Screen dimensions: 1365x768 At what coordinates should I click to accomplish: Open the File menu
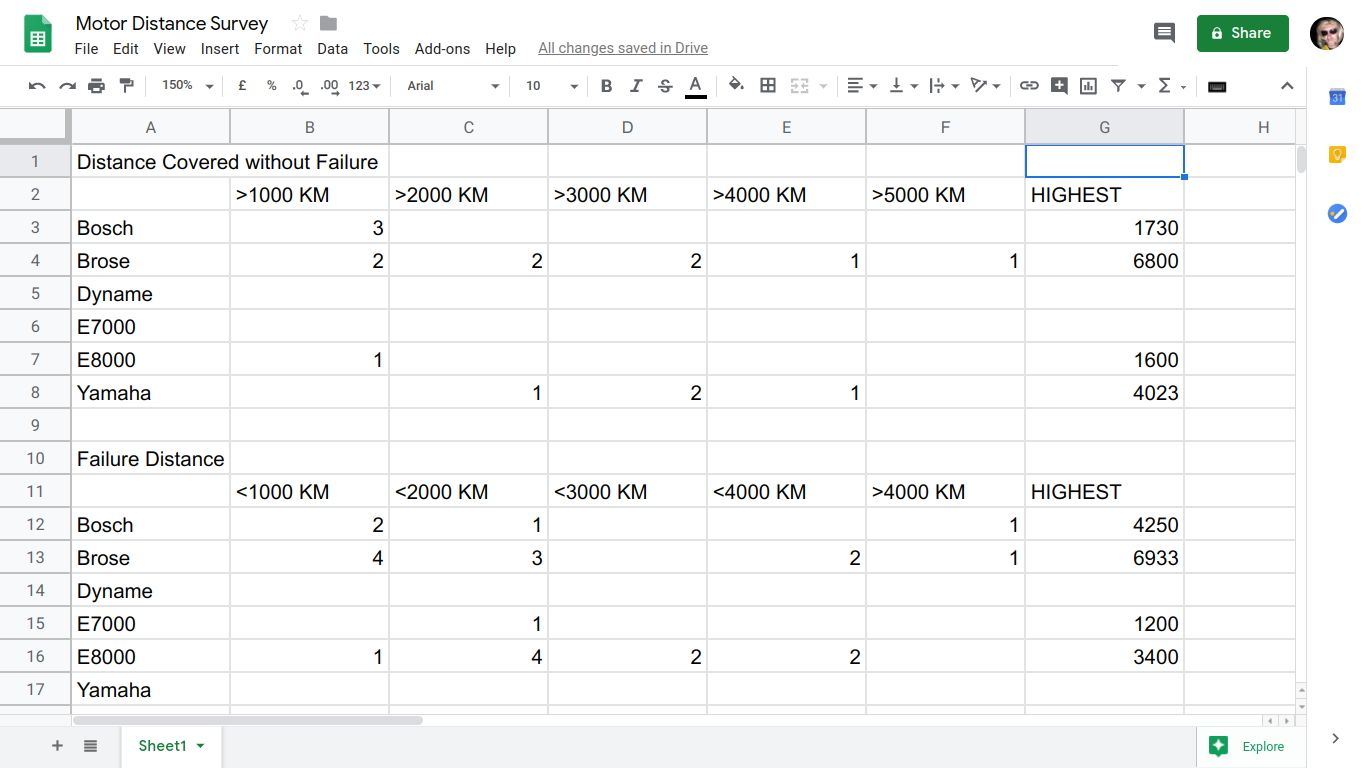click(x=86, y=48)
